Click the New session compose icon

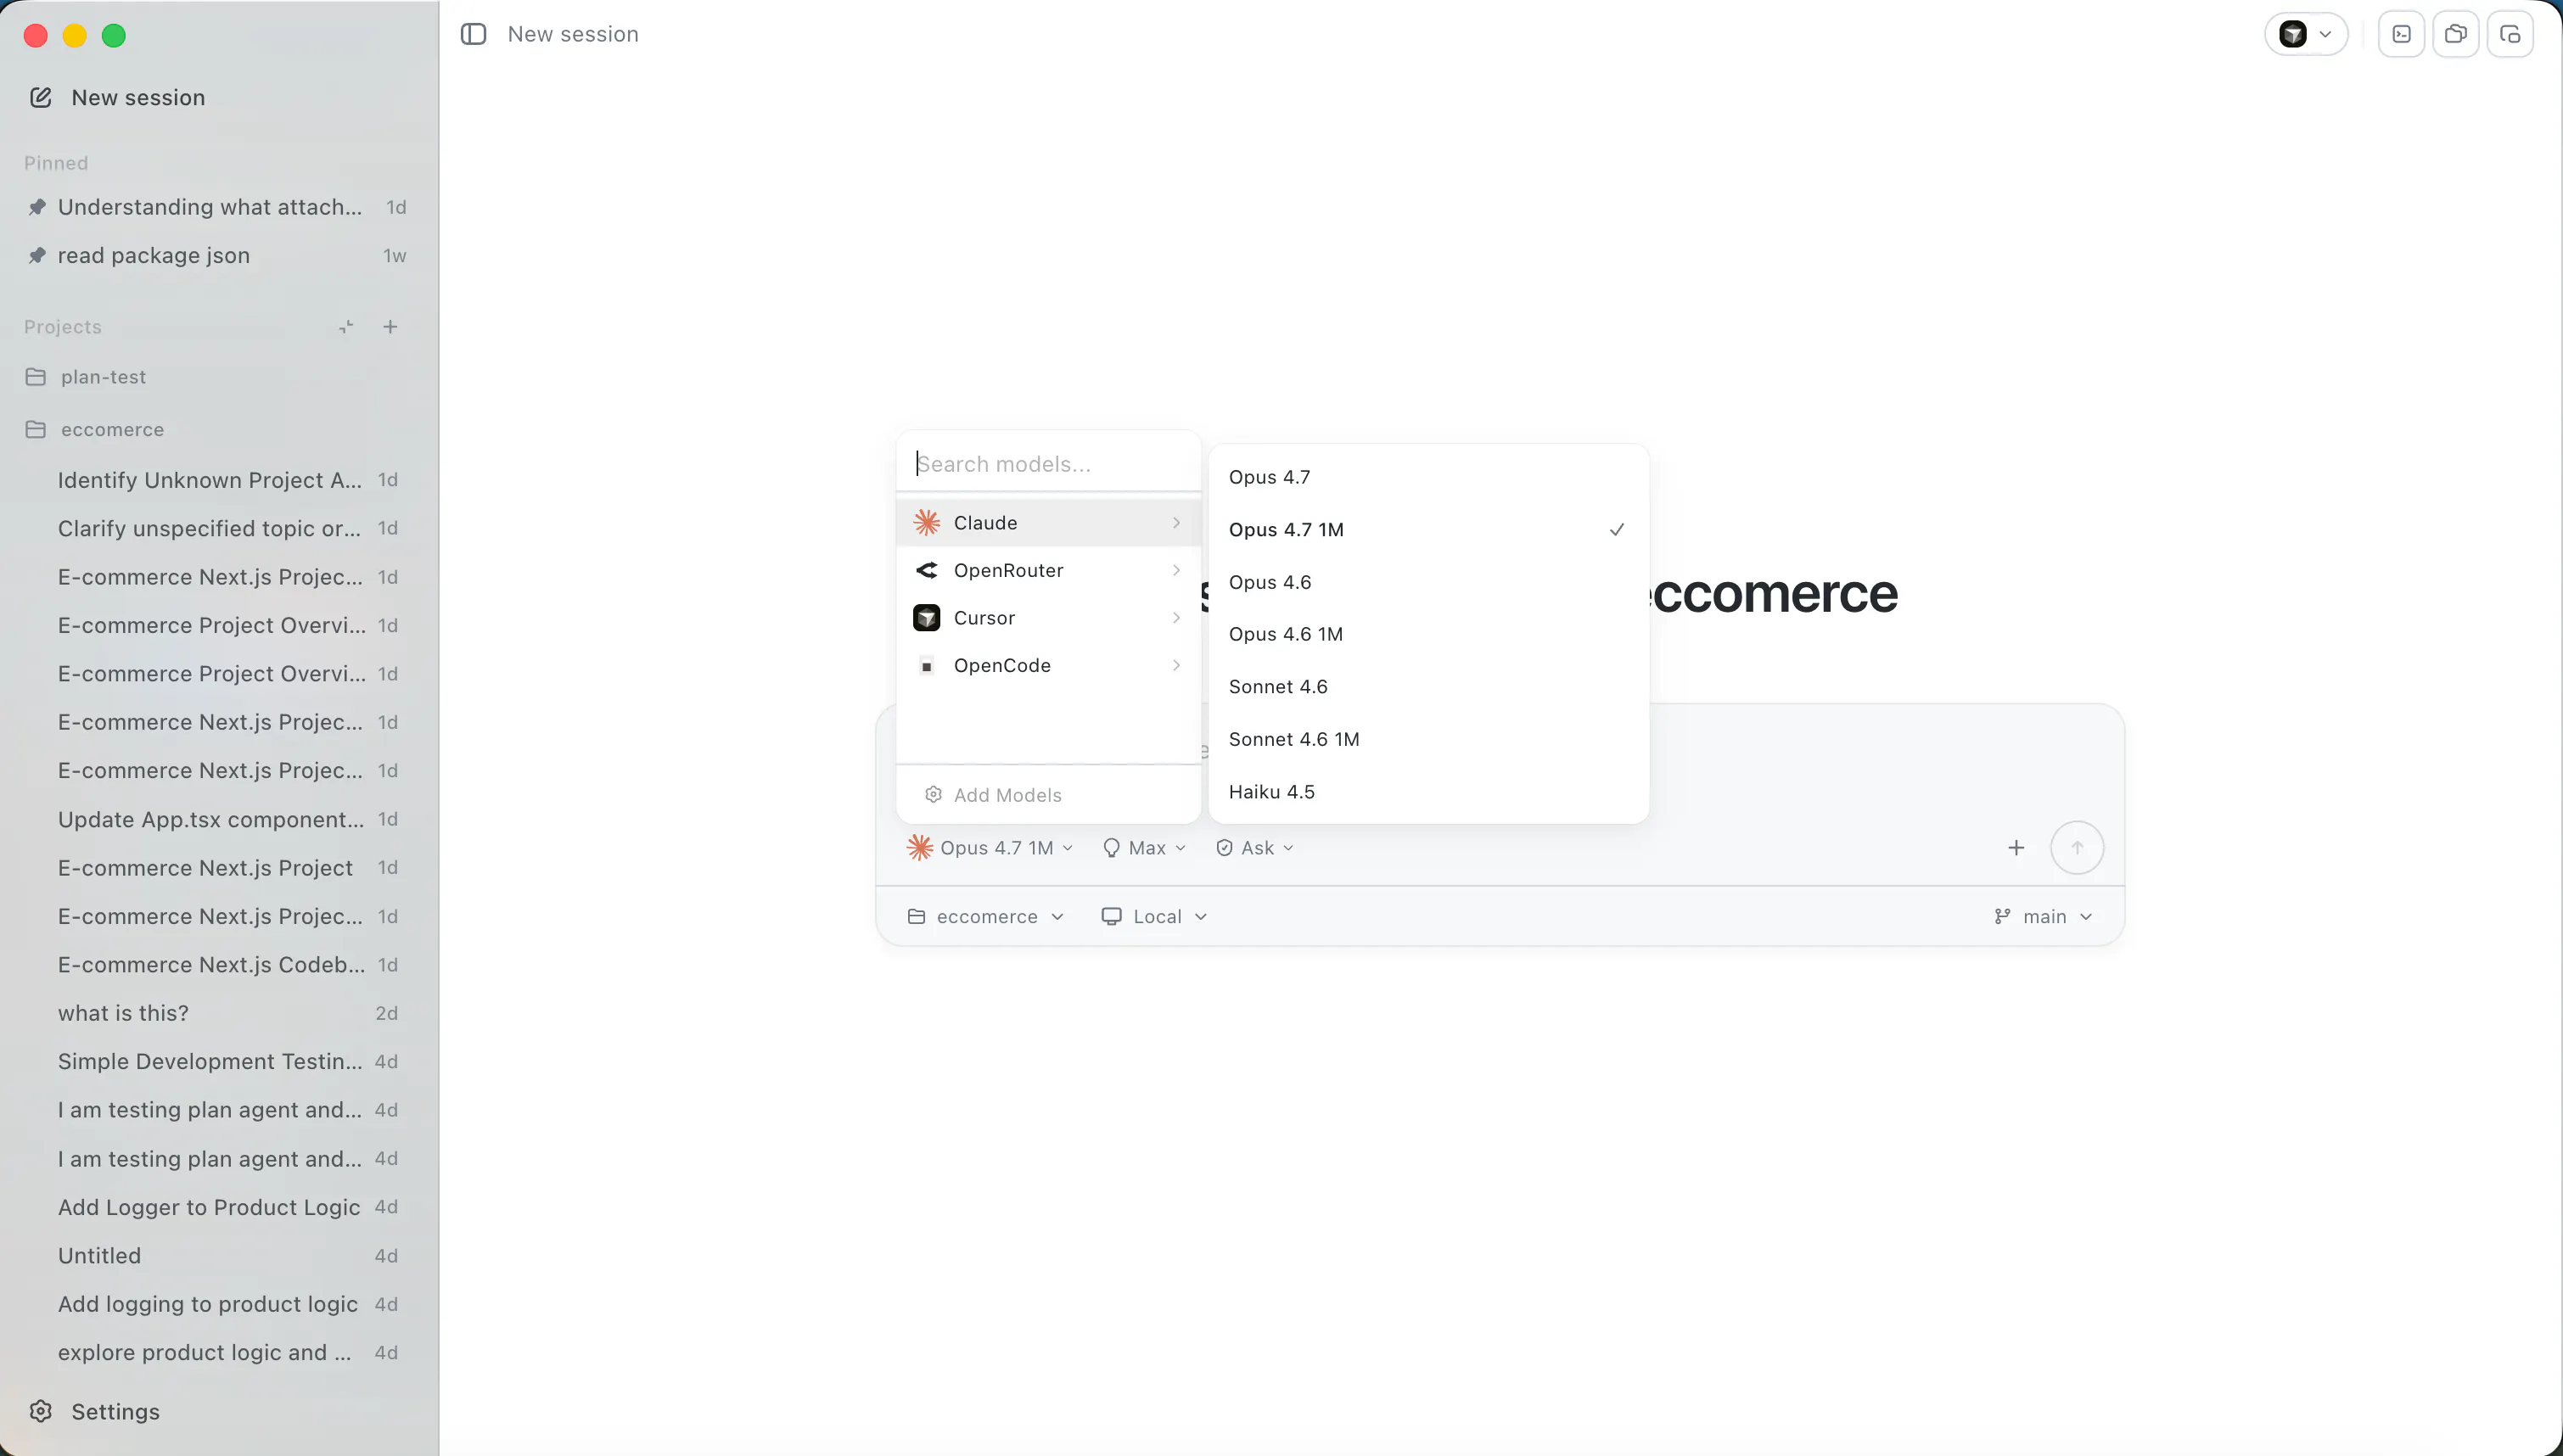(x=41, y=97)
